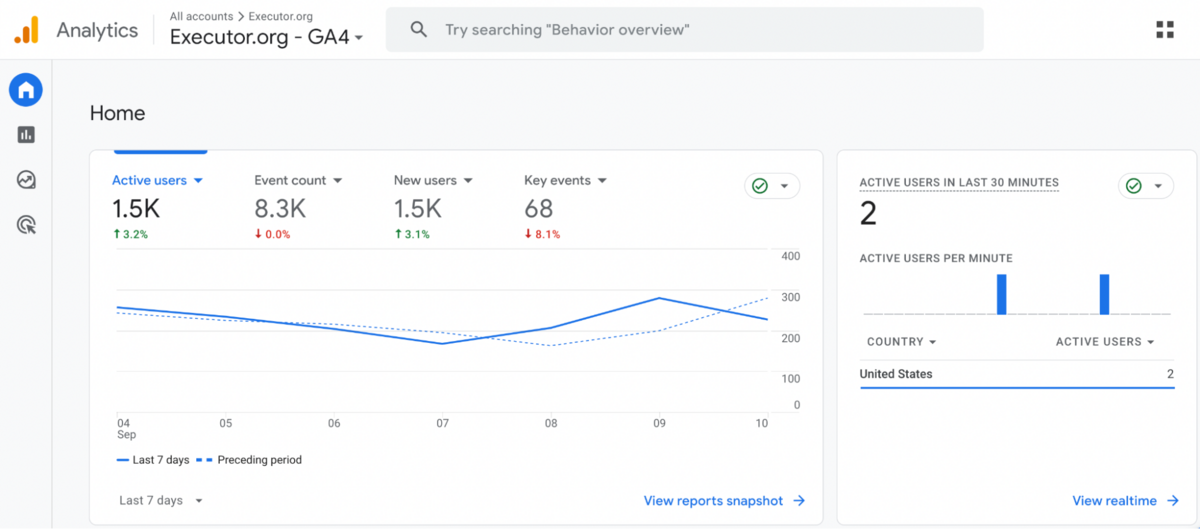Follow the View realtime link
1200x529 pixels.
[x=1114, y=501]
